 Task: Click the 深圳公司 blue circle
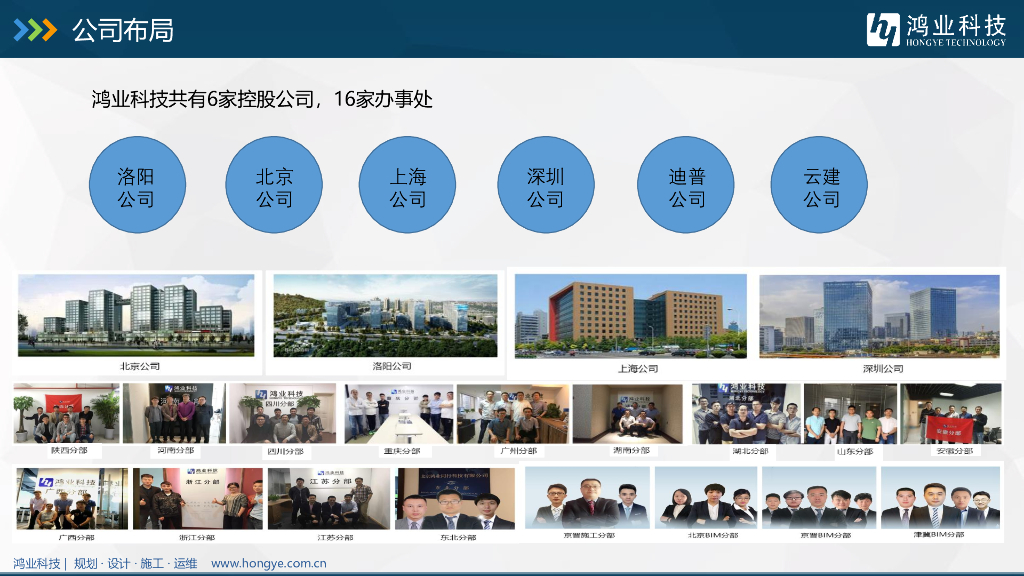tap(546, 185)
